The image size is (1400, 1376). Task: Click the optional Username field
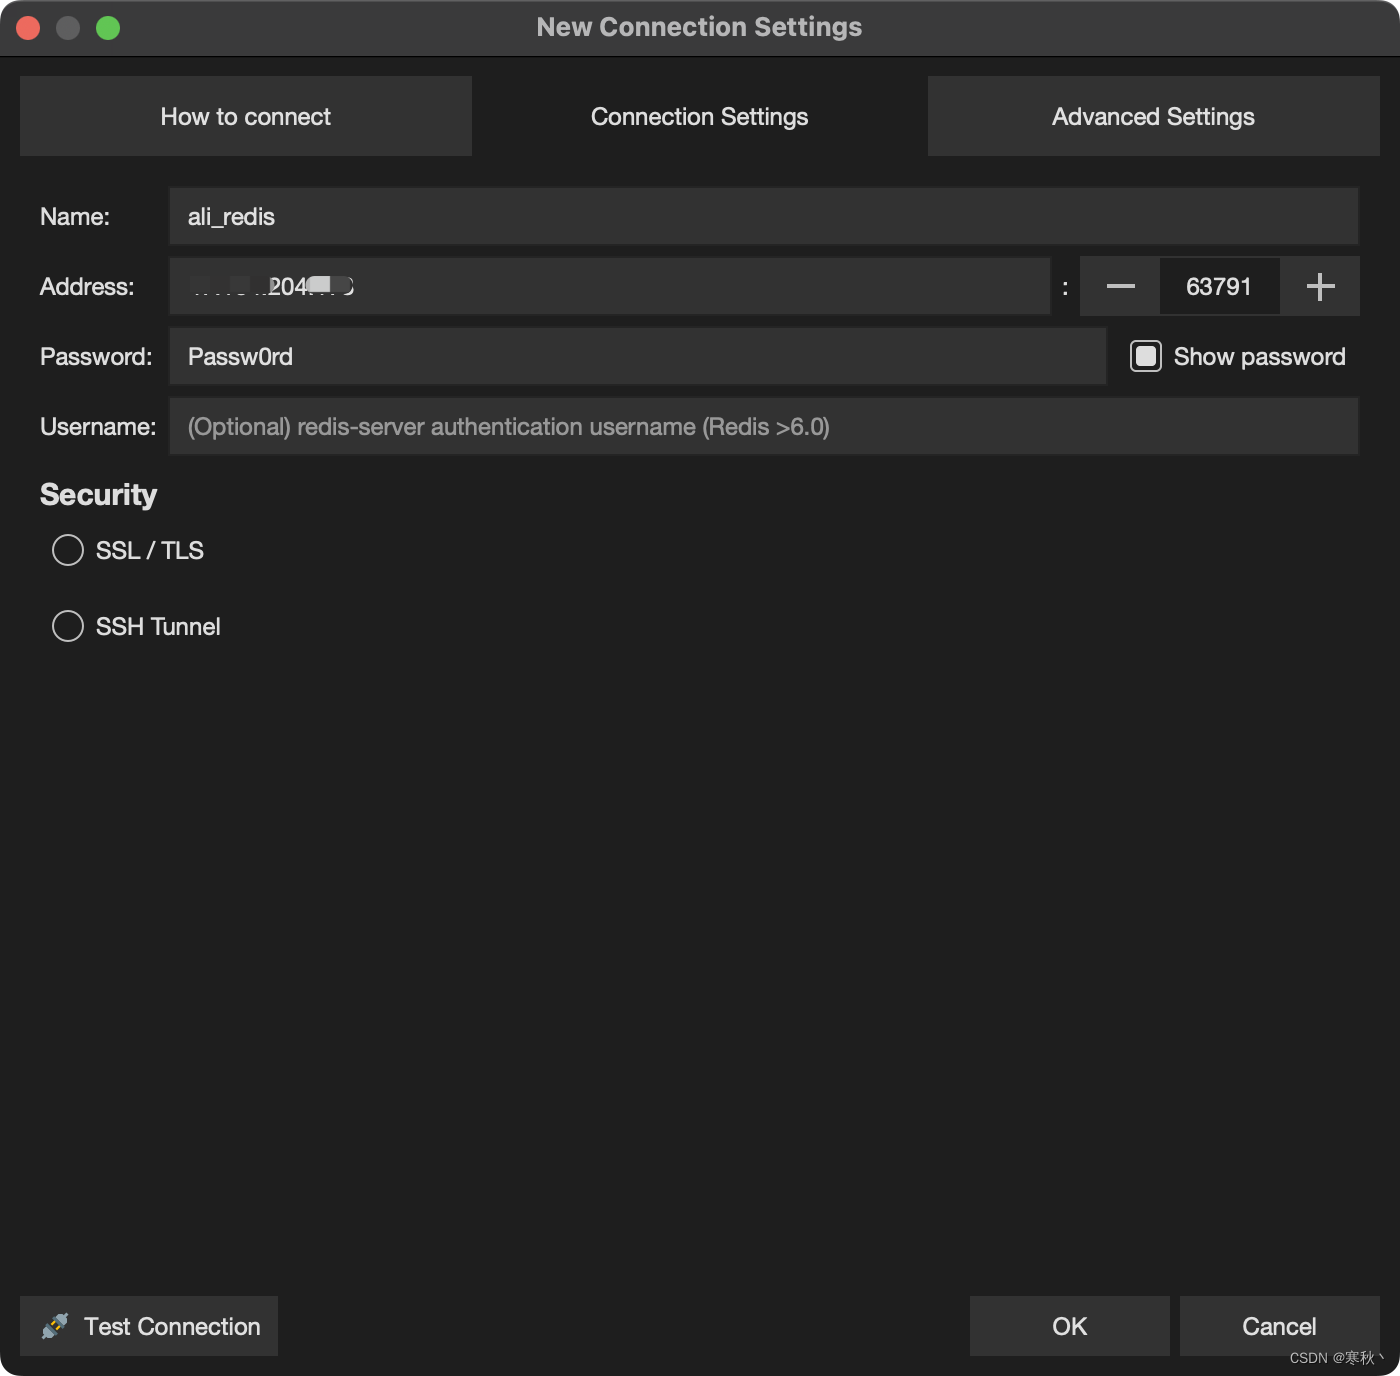coord(700,426)
